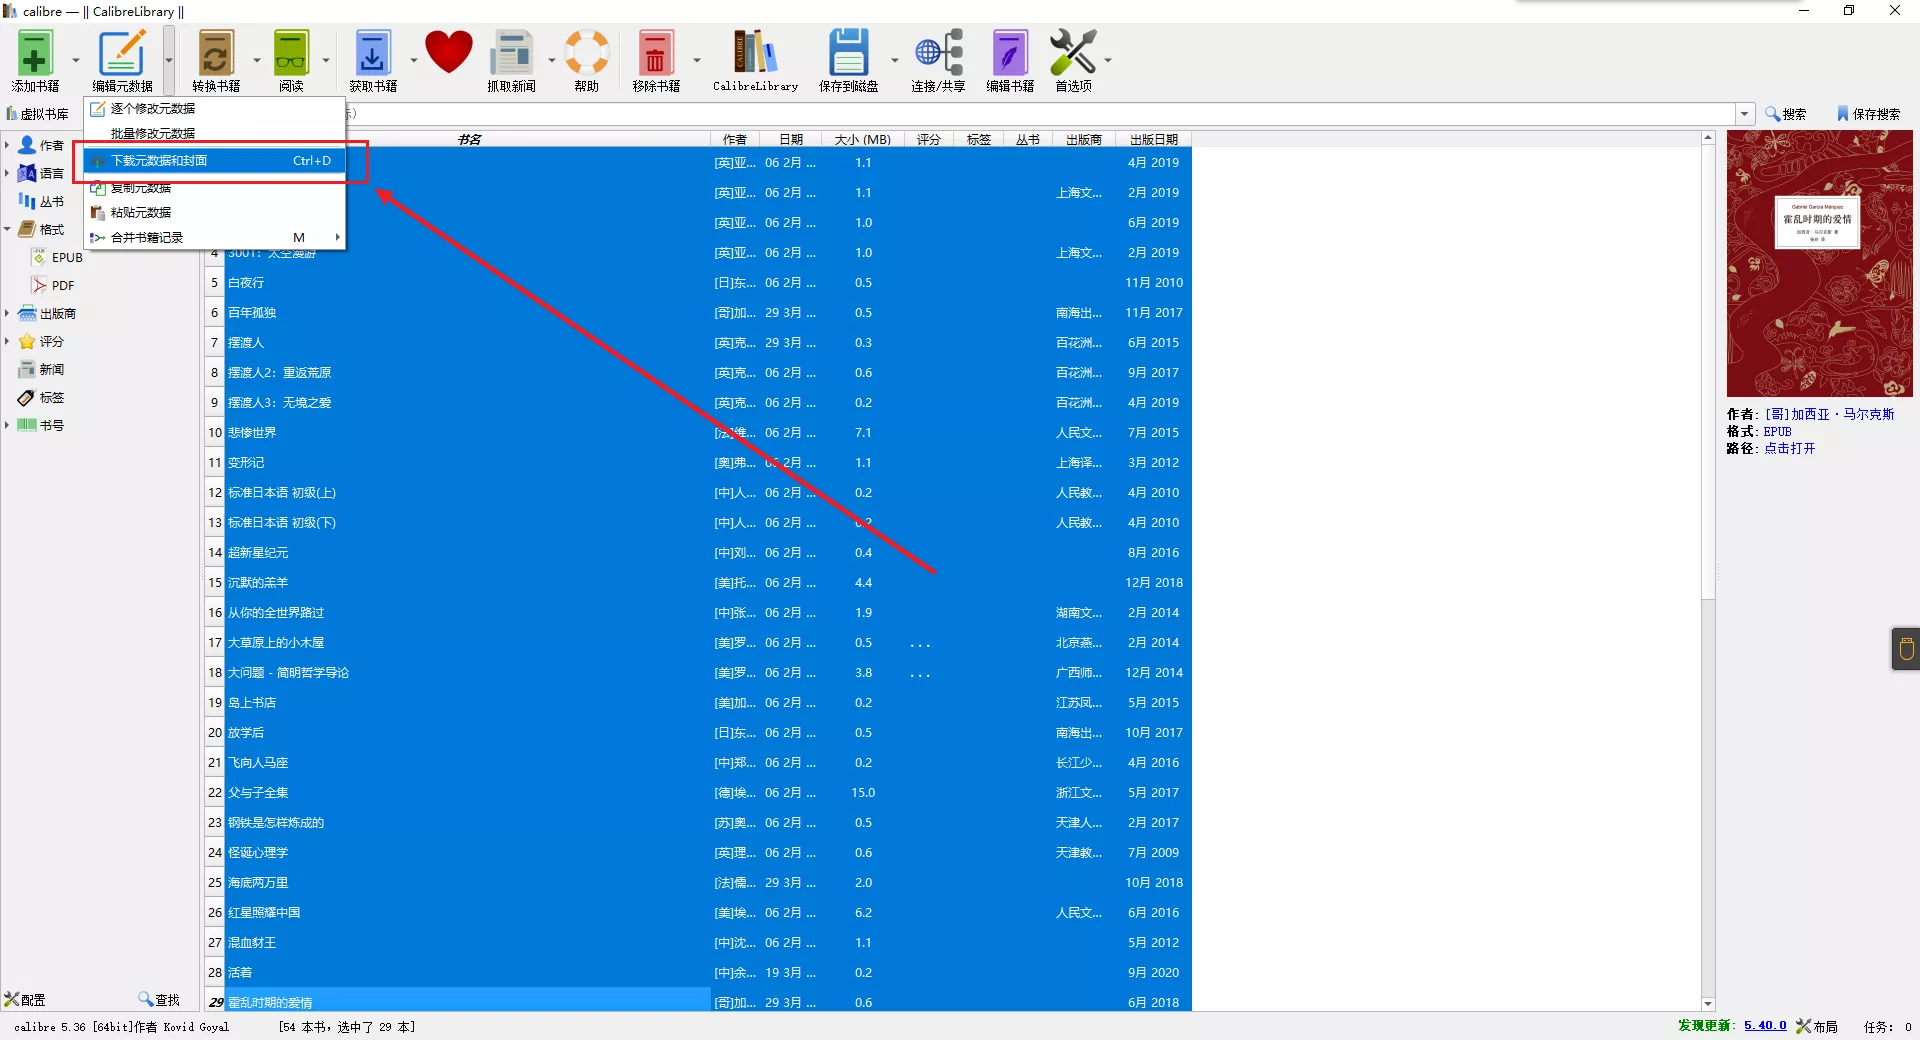Open the search history dropdown arrow
Viewport: 1920px width, 1040px height.
click(x=1744, y=114)
